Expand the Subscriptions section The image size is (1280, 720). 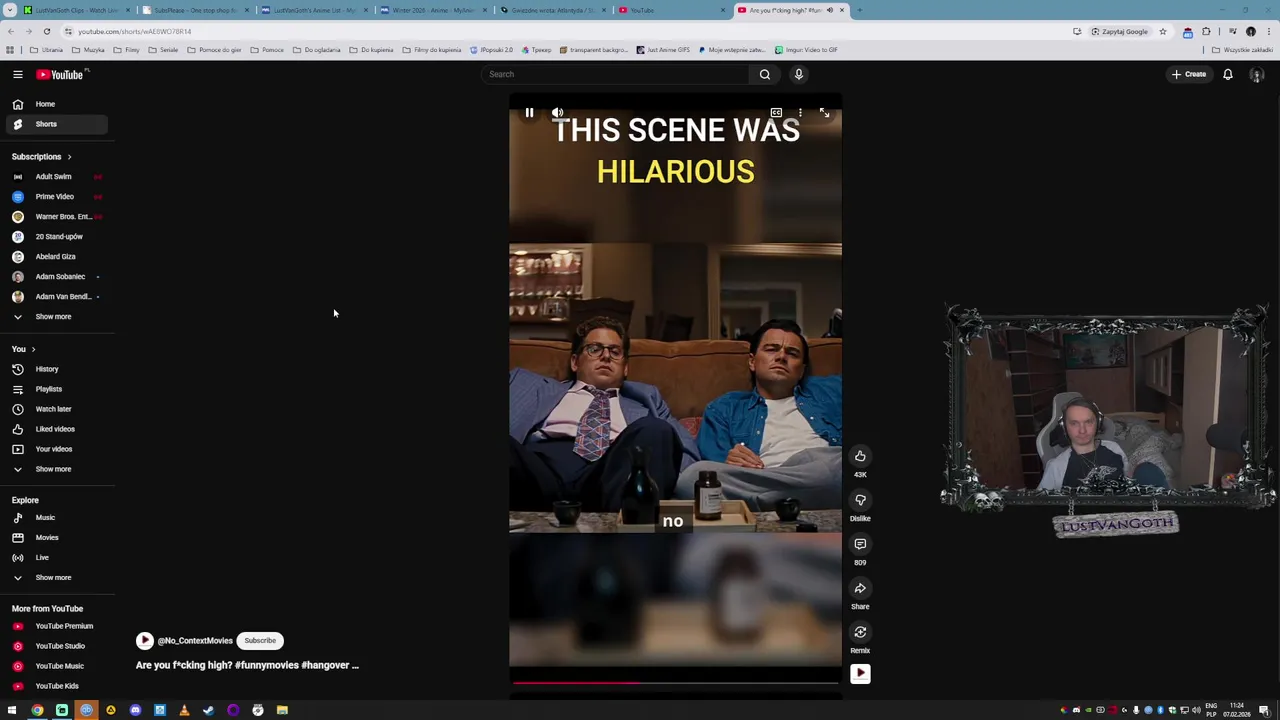click(42, 157)
